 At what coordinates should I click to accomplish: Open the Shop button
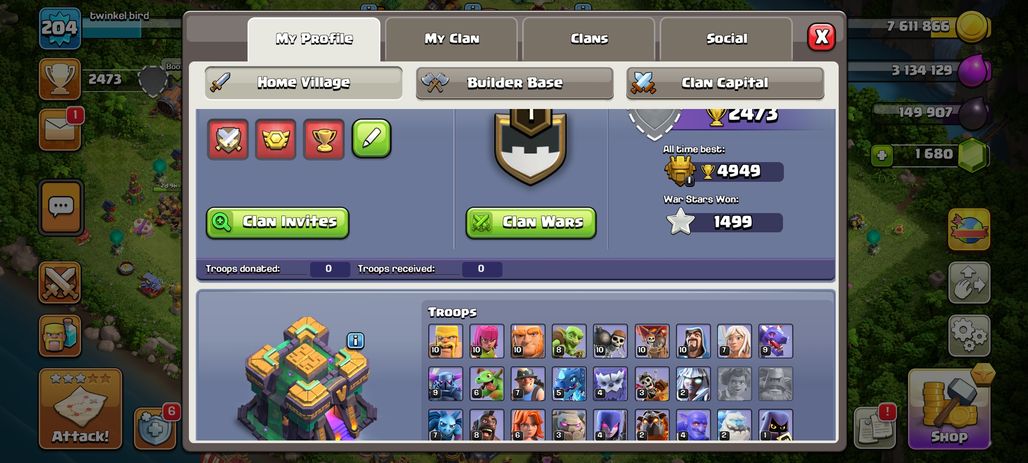(x=949, y=409)
